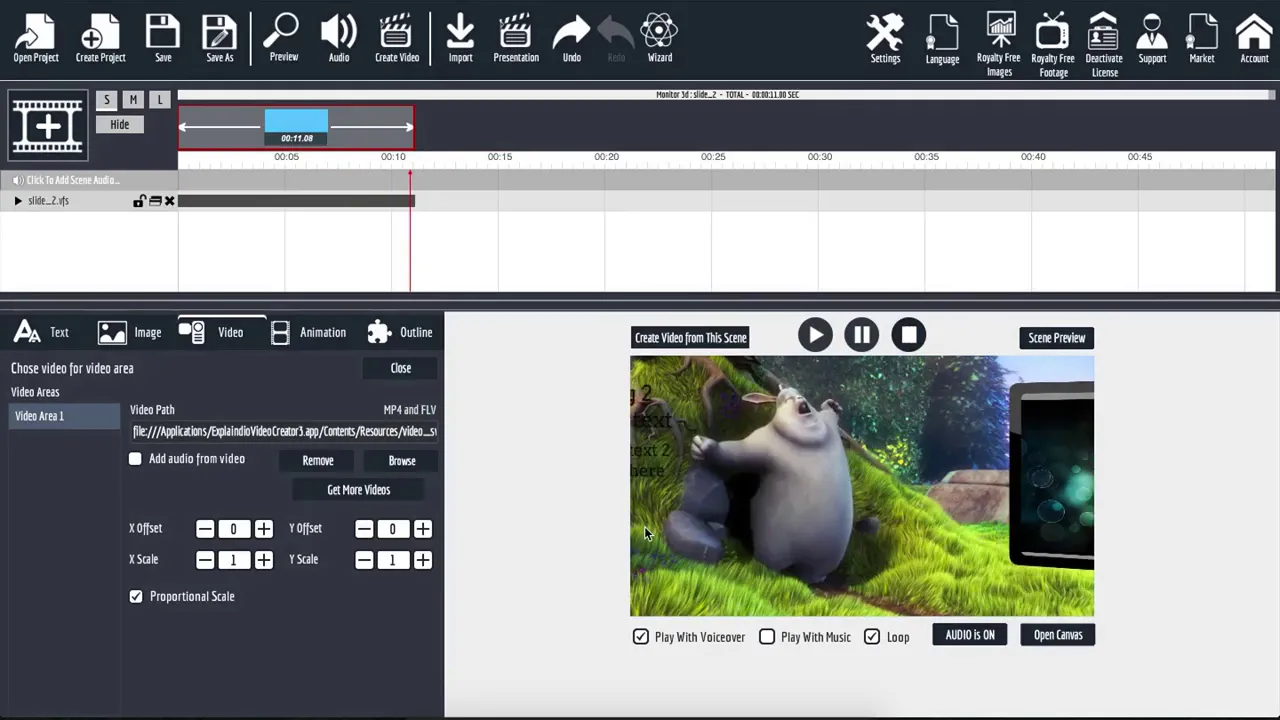
Task: Open the Language options
Action: 942,39
